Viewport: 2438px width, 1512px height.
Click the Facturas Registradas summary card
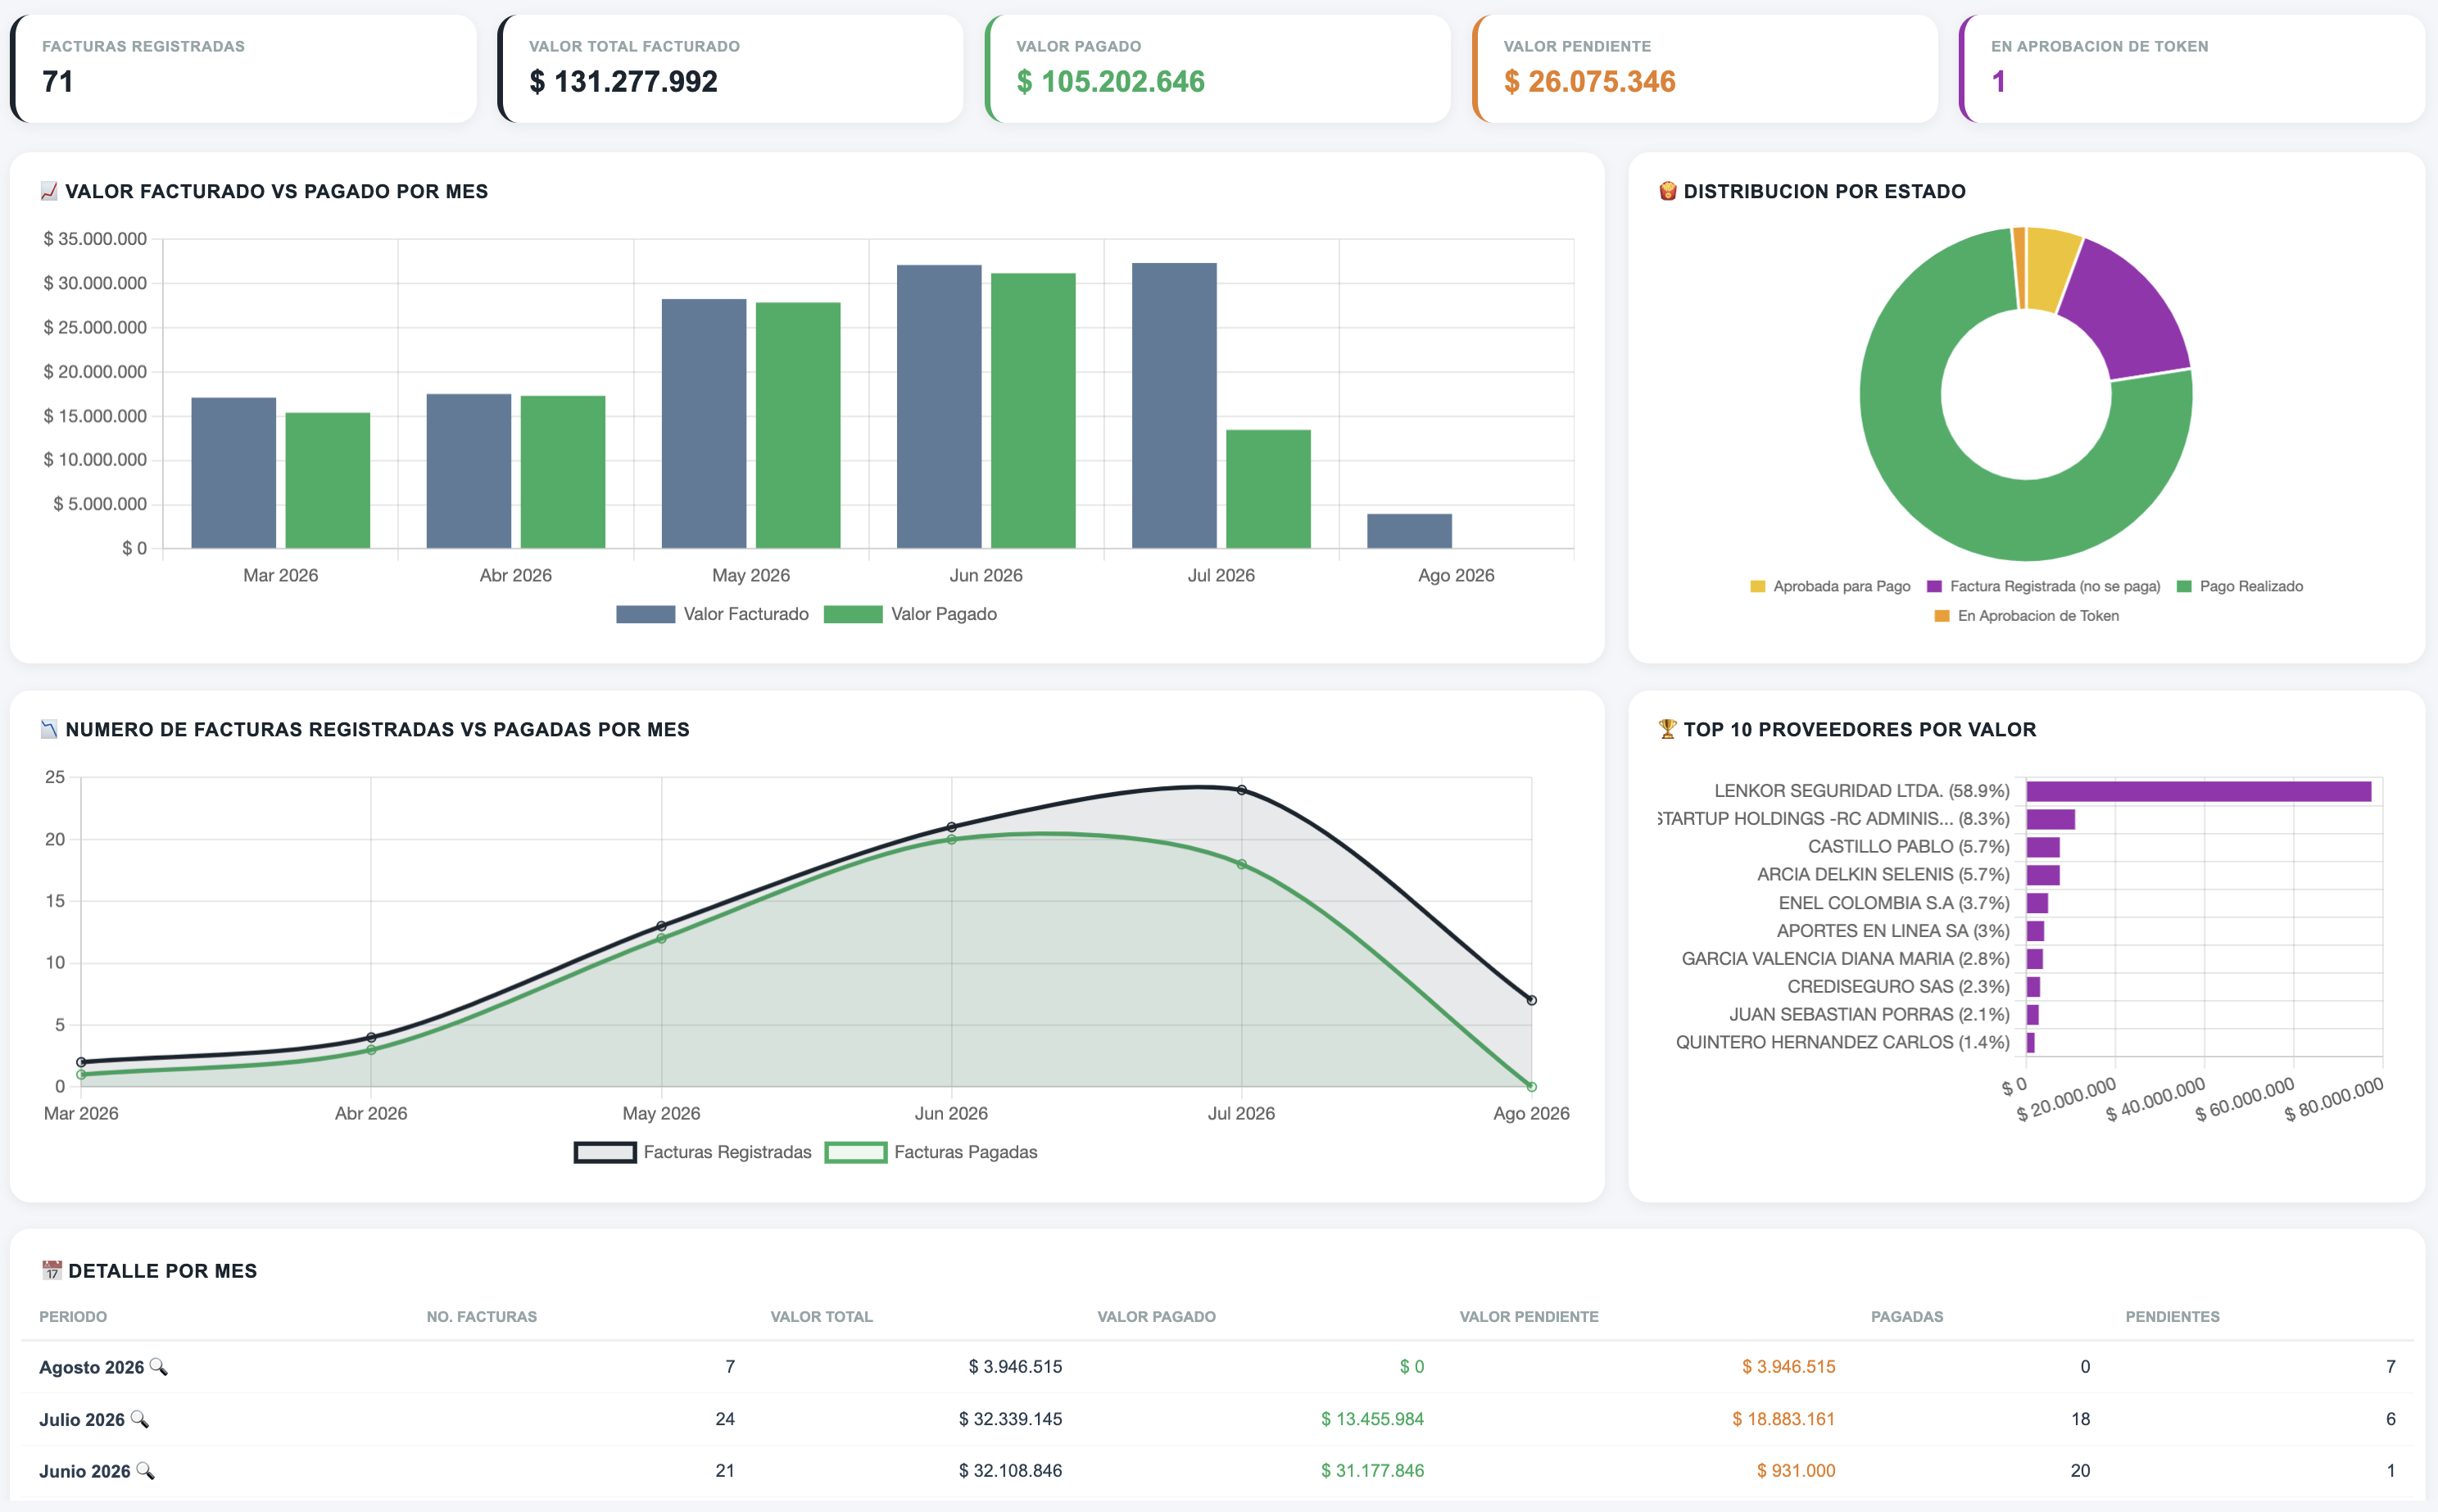coord(243,69)
